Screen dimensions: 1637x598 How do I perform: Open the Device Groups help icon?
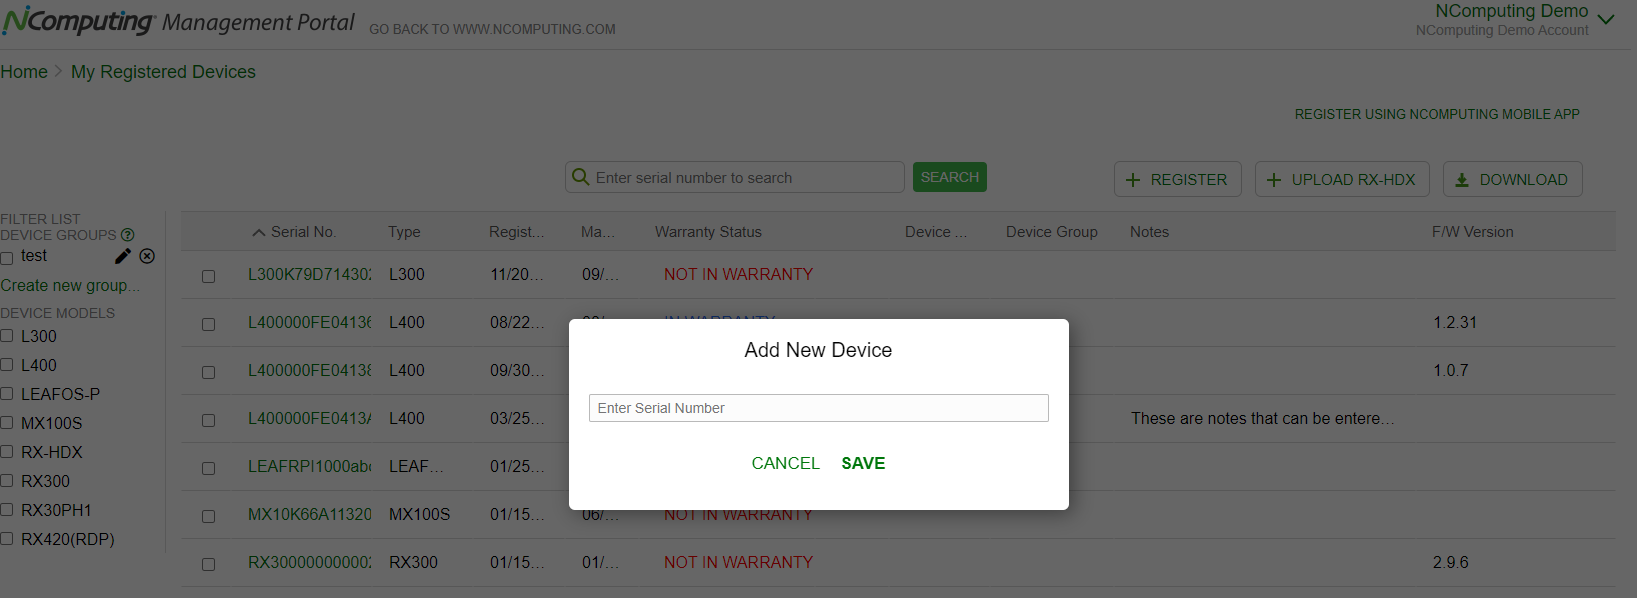(127, 235)
